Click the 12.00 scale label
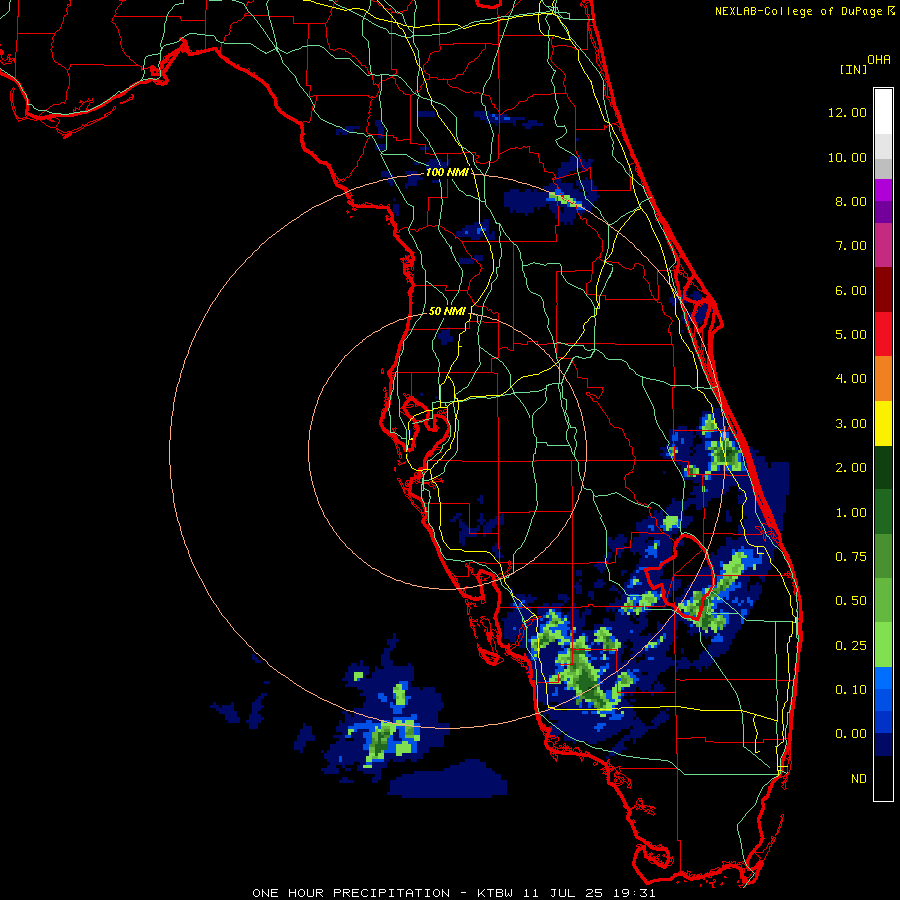The image size is (900, 900). [847, 112]
